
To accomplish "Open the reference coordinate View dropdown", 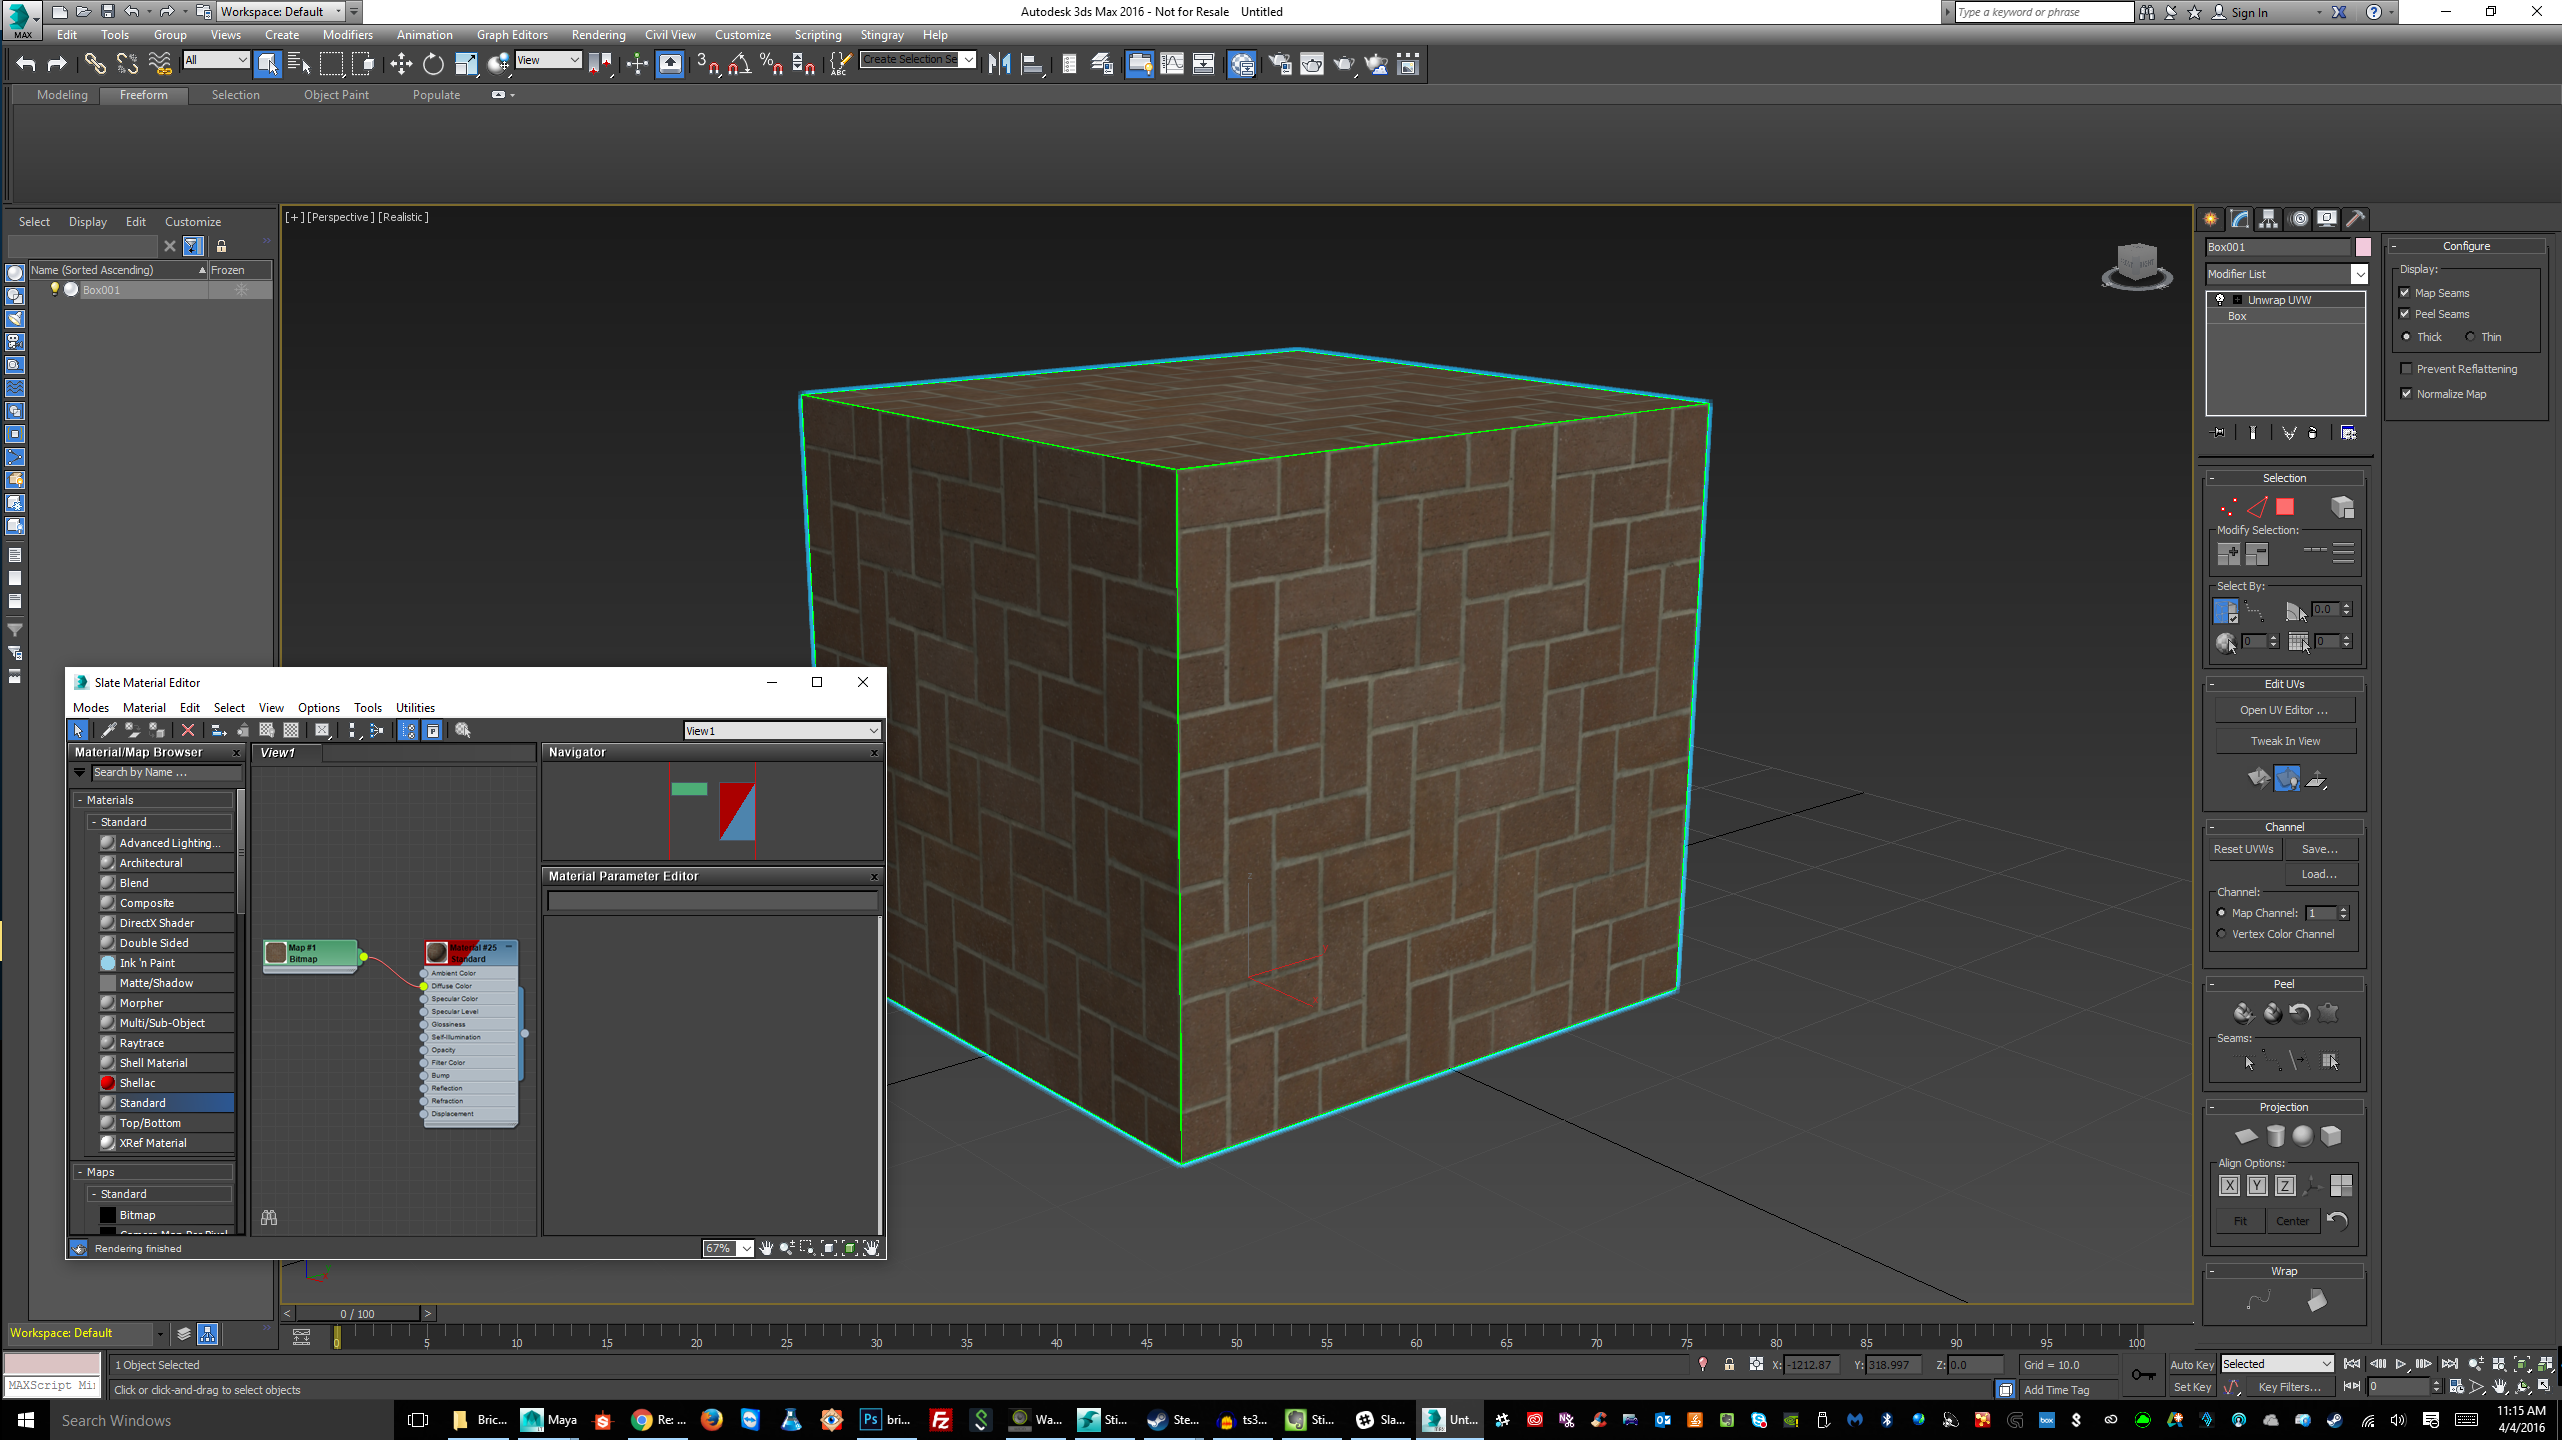I will [x=548, y=60].
